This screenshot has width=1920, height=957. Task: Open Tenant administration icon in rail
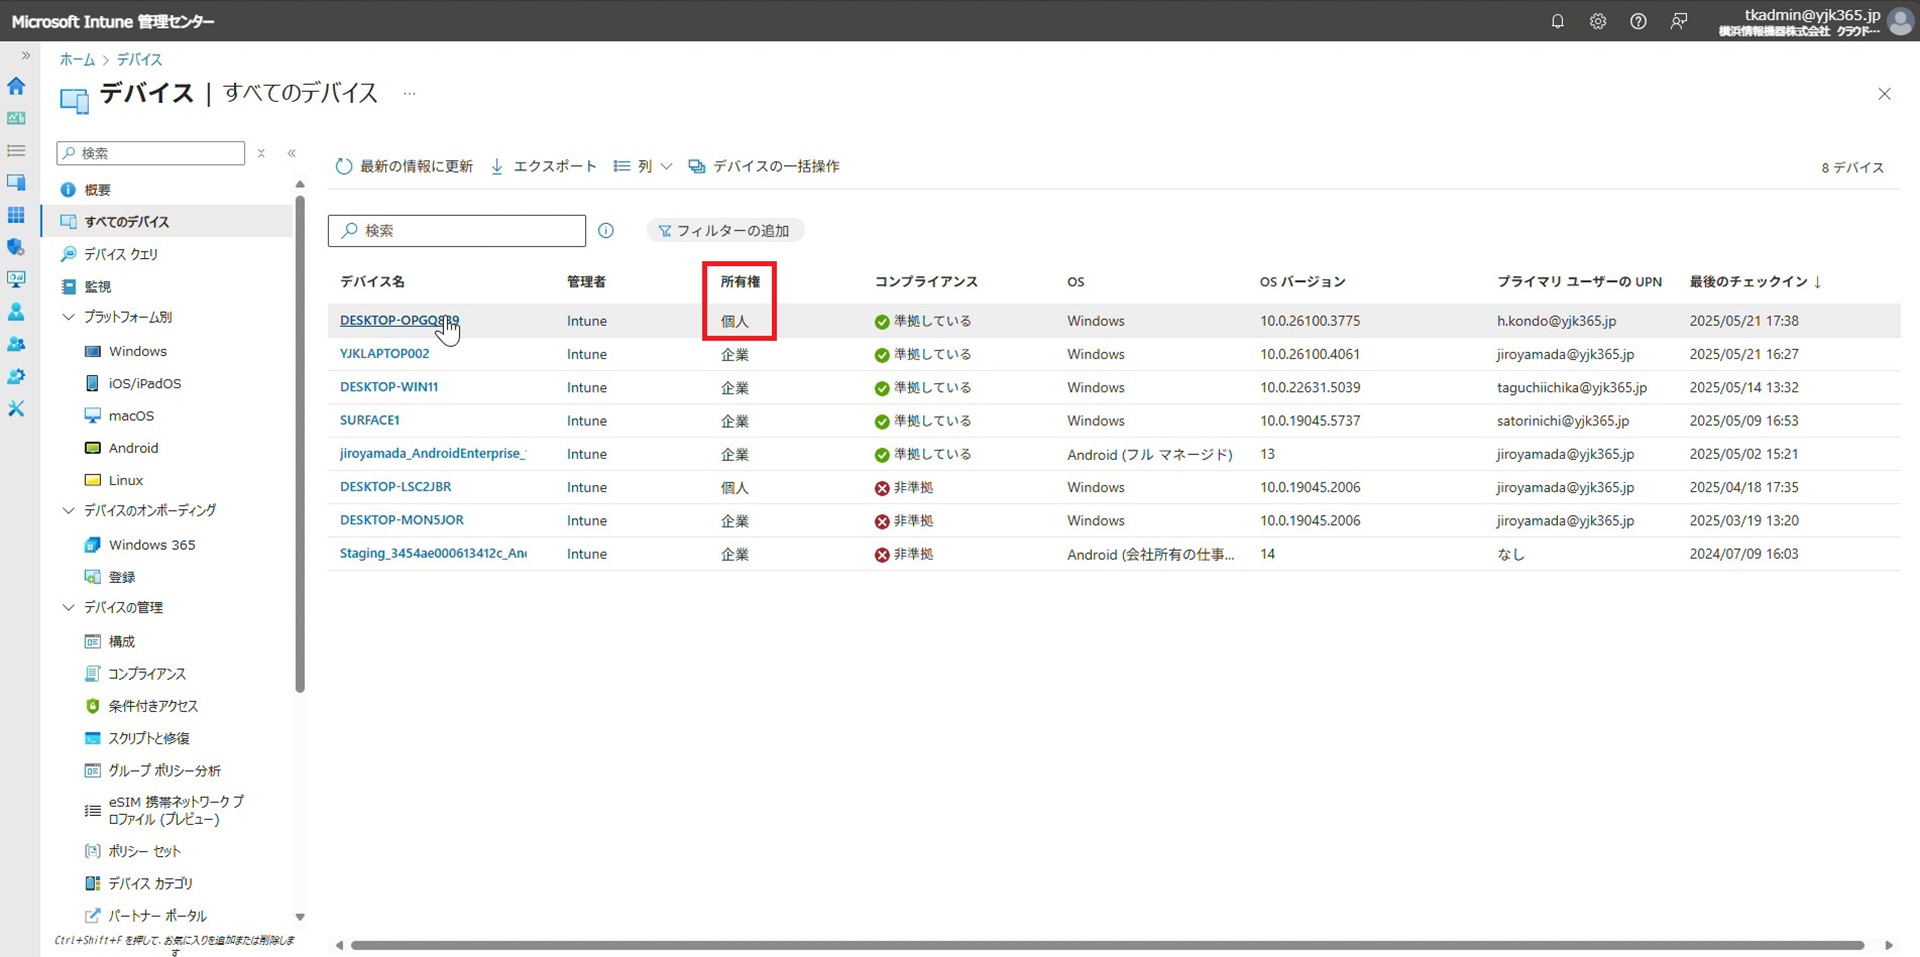click(16, 376)
